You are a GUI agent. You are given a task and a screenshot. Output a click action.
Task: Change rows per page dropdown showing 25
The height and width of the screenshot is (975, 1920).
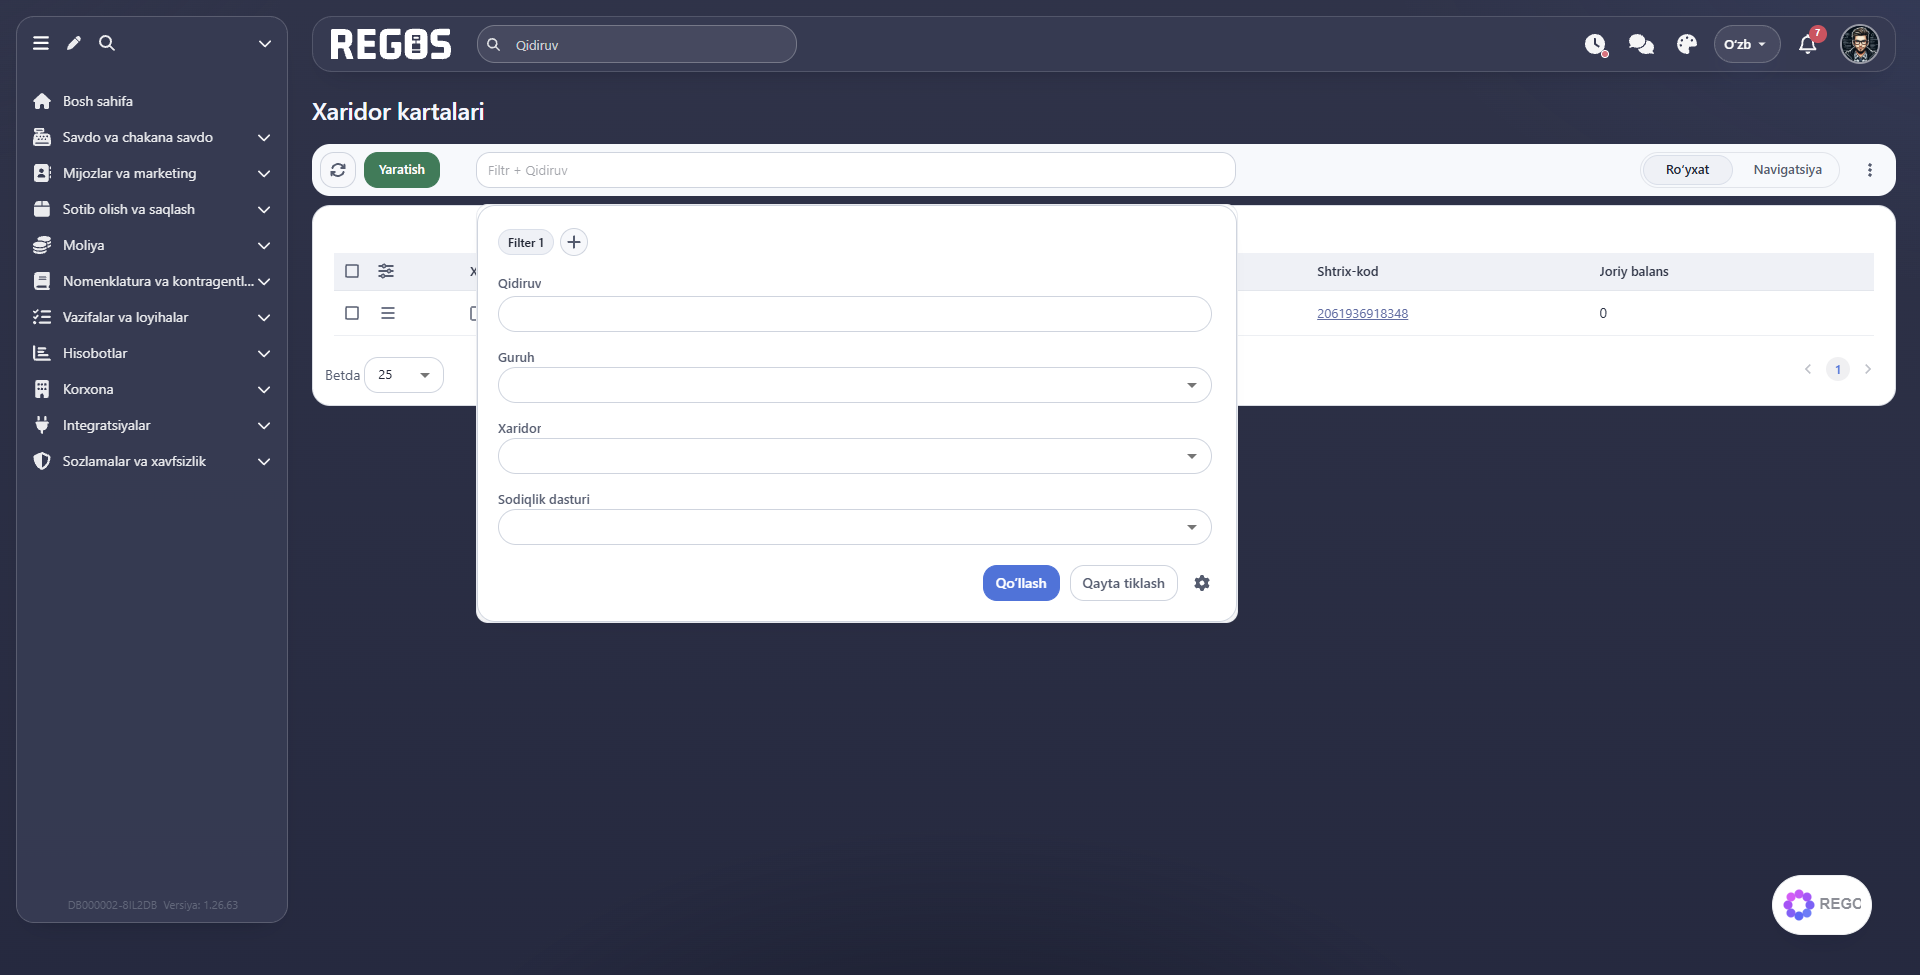coord(404,375)
